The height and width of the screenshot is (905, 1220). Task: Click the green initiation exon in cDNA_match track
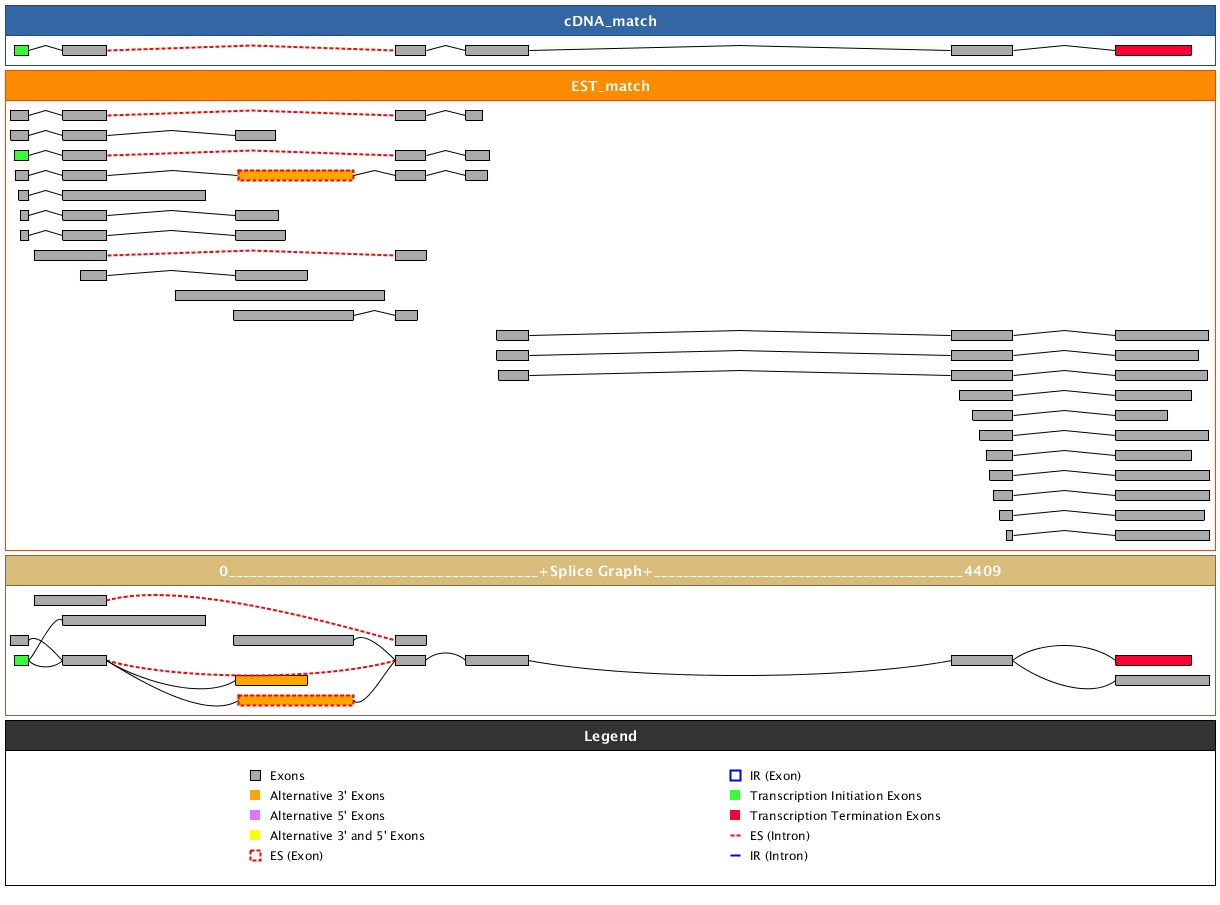coord(21,50)
